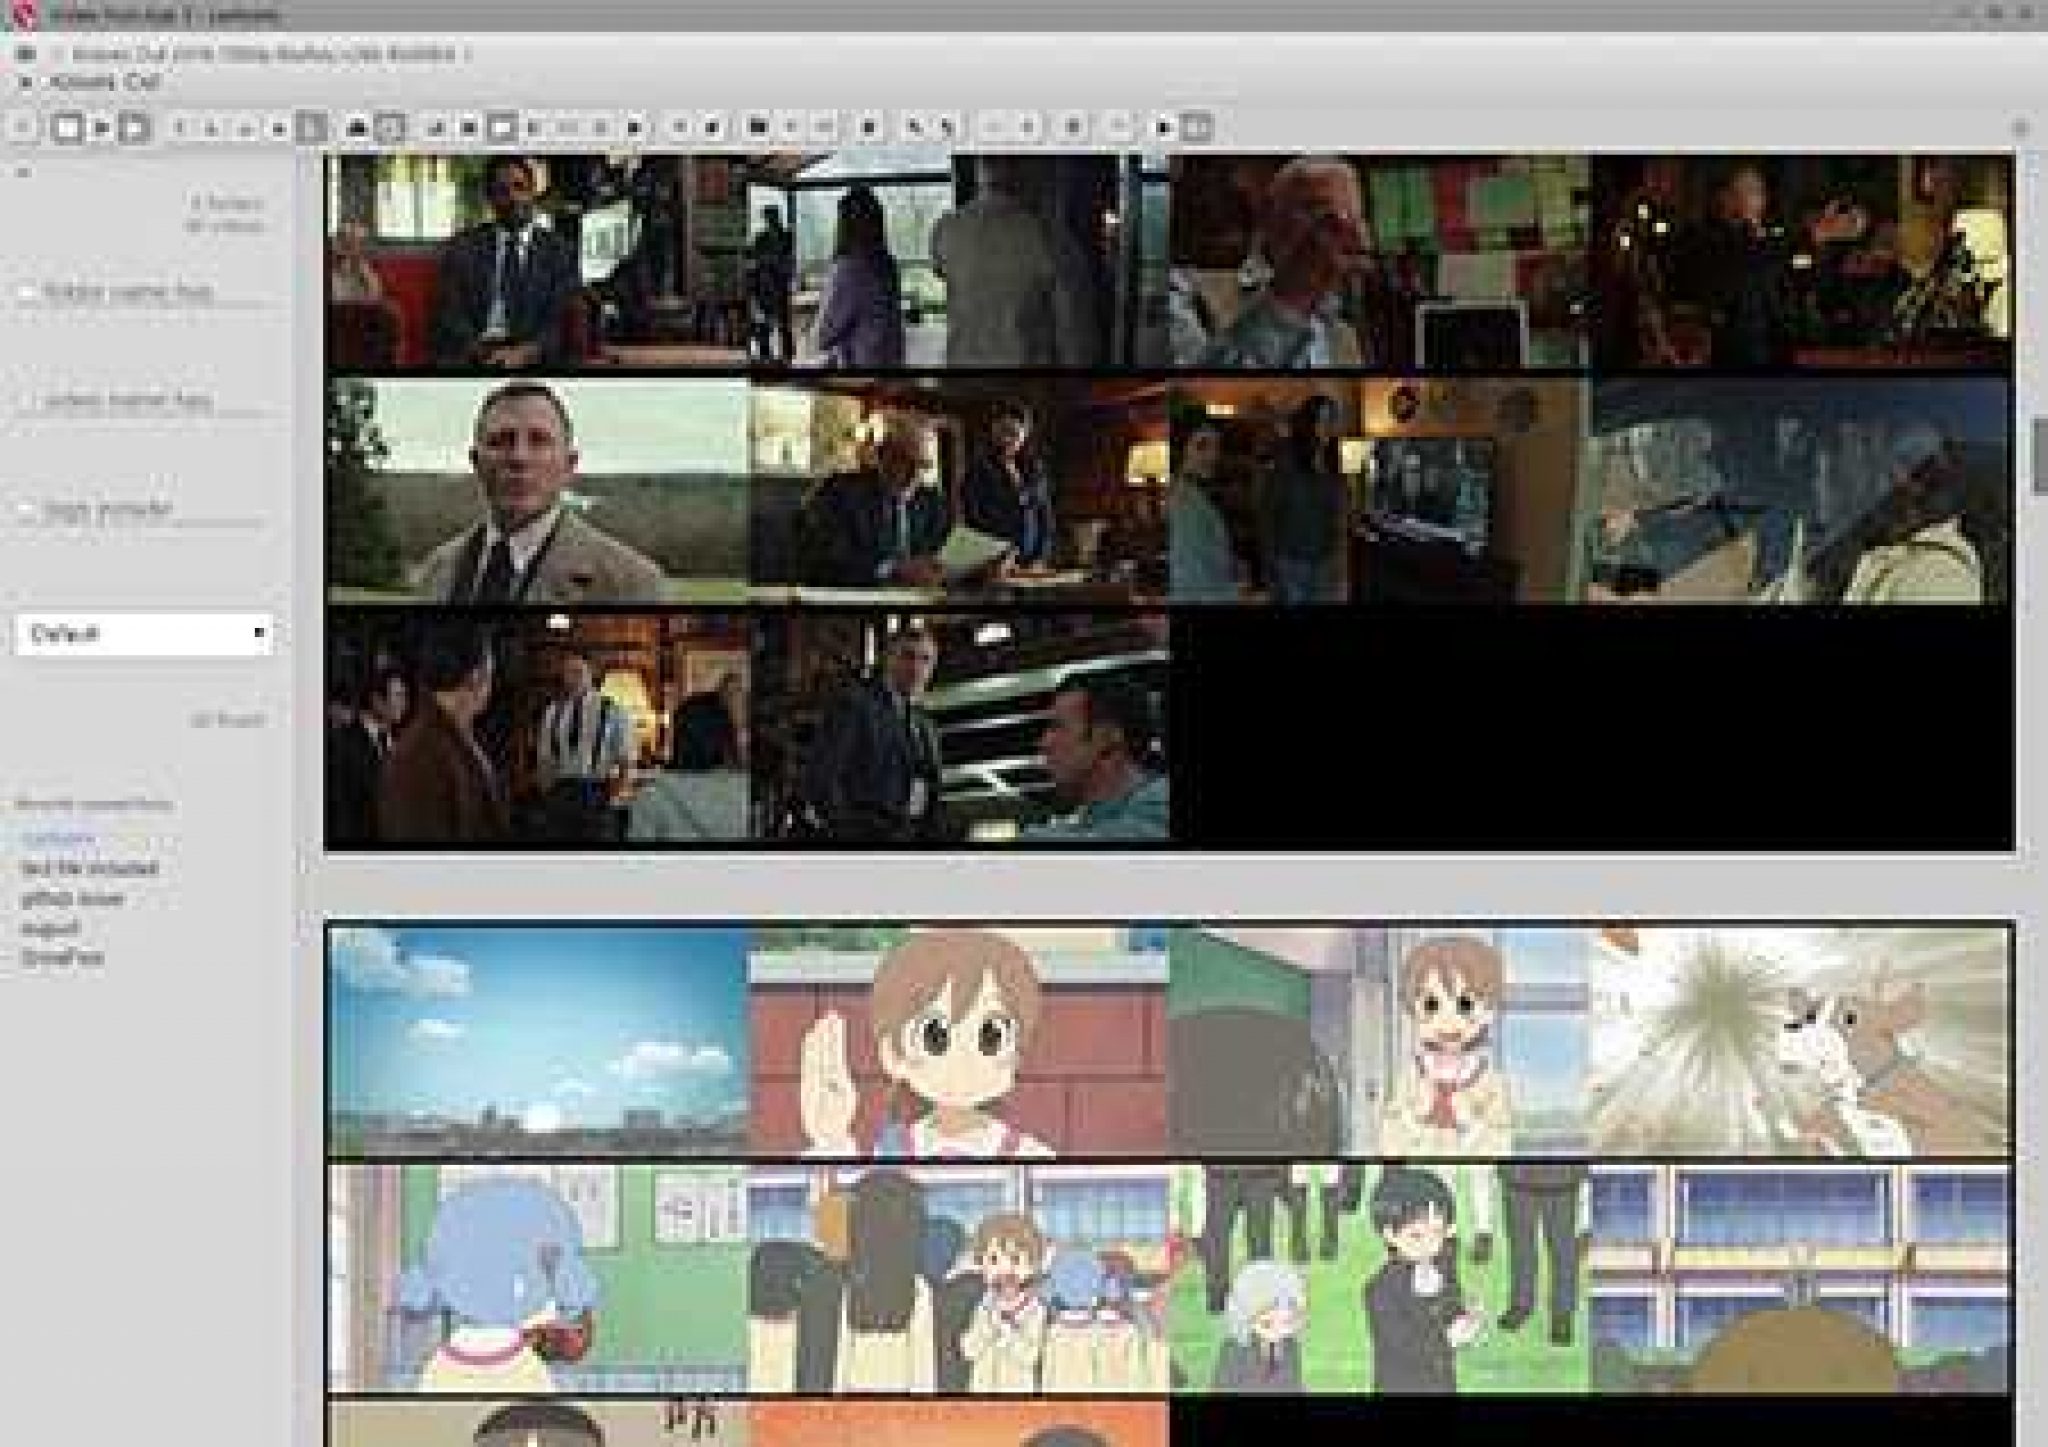Collapse the sidebar with the small top arrow
Screen dimensions: 2048x1447
tap(24, 172)
